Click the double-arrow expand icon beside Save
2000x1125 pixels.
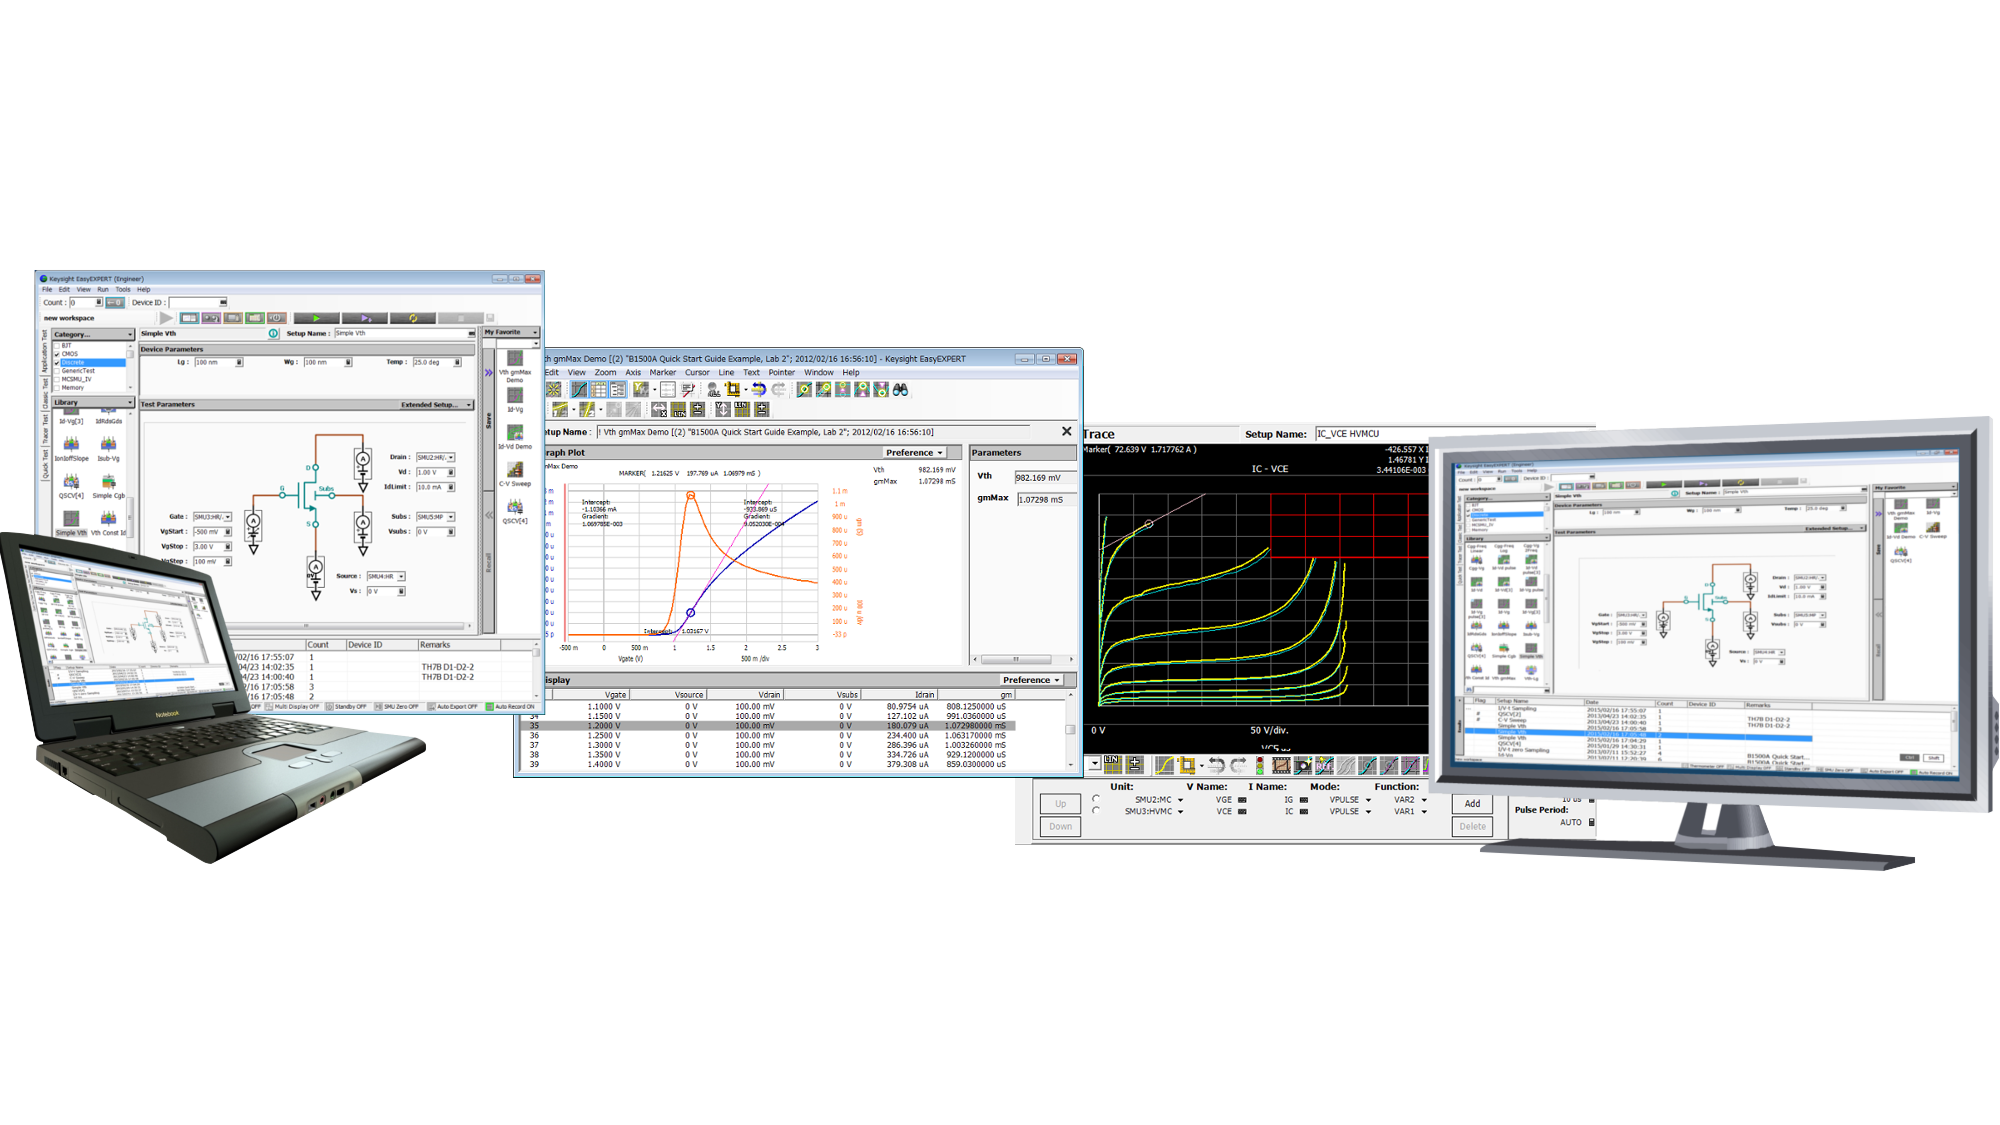[488, 372]
